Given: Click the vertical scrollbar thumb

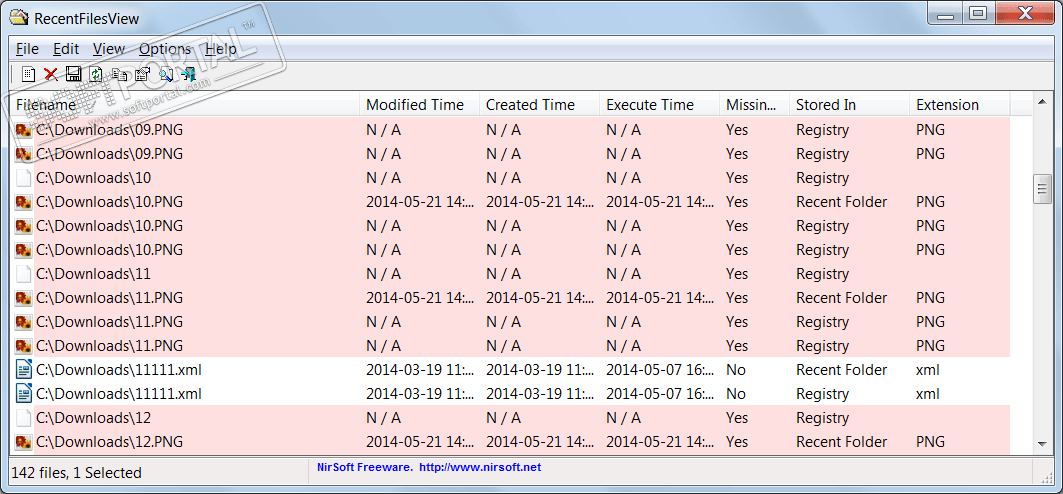Looking at the screenshot, I should point(1041,189).
